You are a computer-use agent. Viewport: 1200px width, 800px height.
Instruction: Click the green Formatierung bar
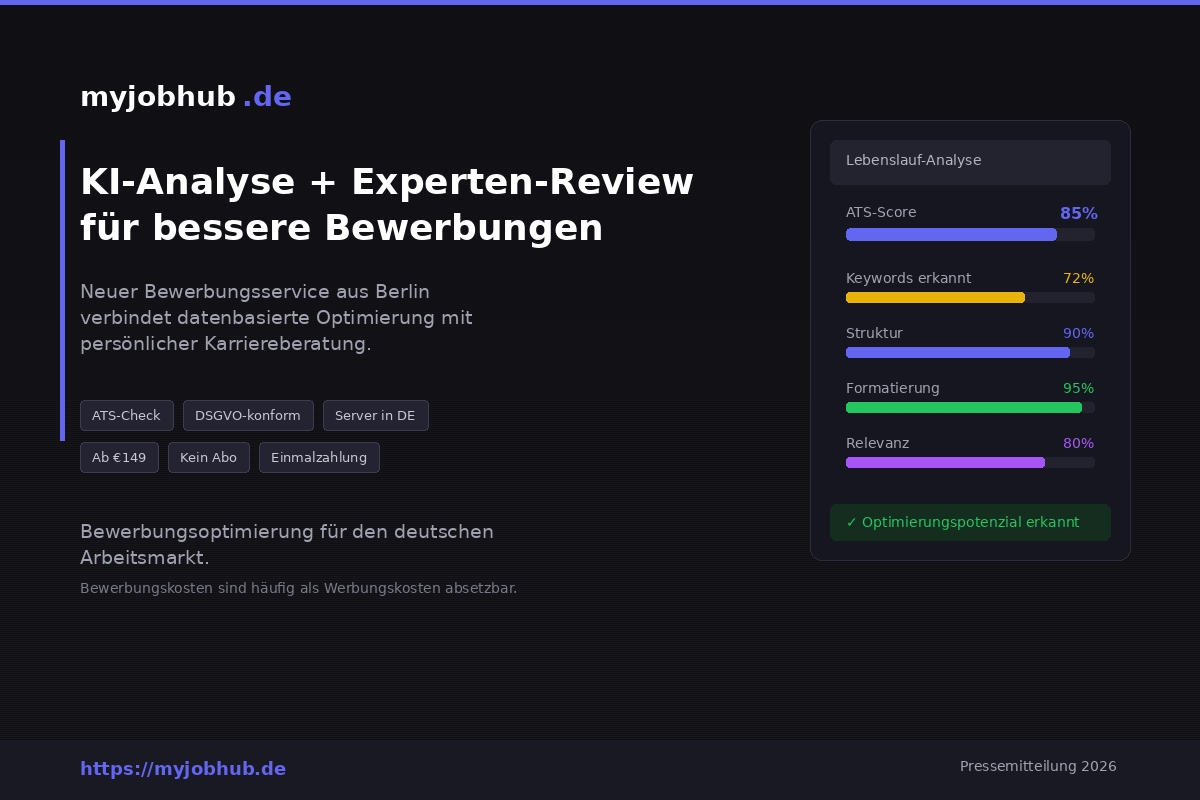(x=963, y=408)
